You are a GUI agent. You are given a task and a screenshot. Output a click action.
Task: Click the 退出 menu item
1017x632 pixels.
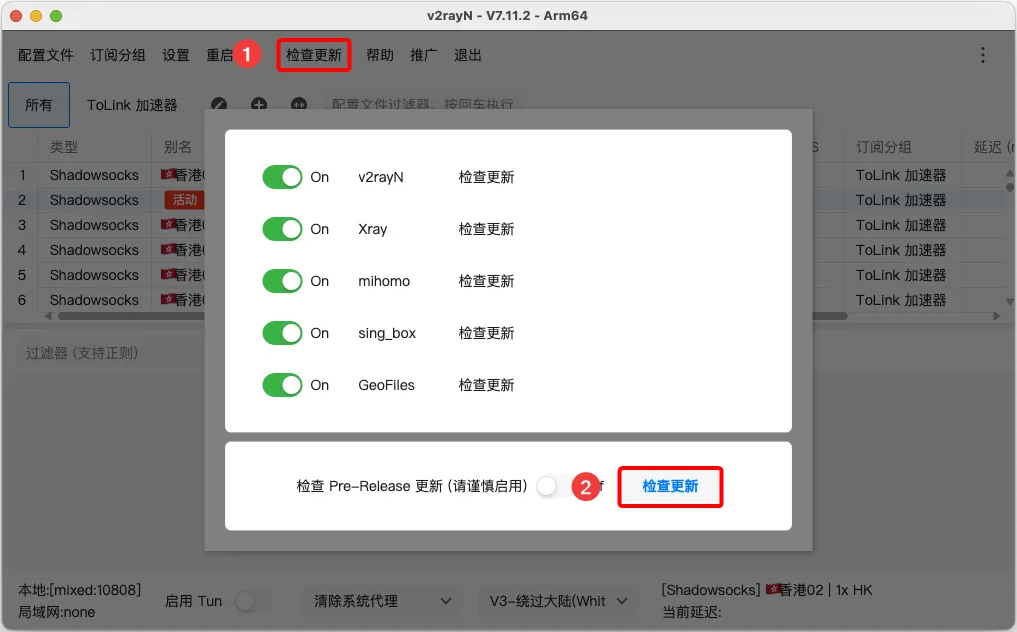point(468,55)
